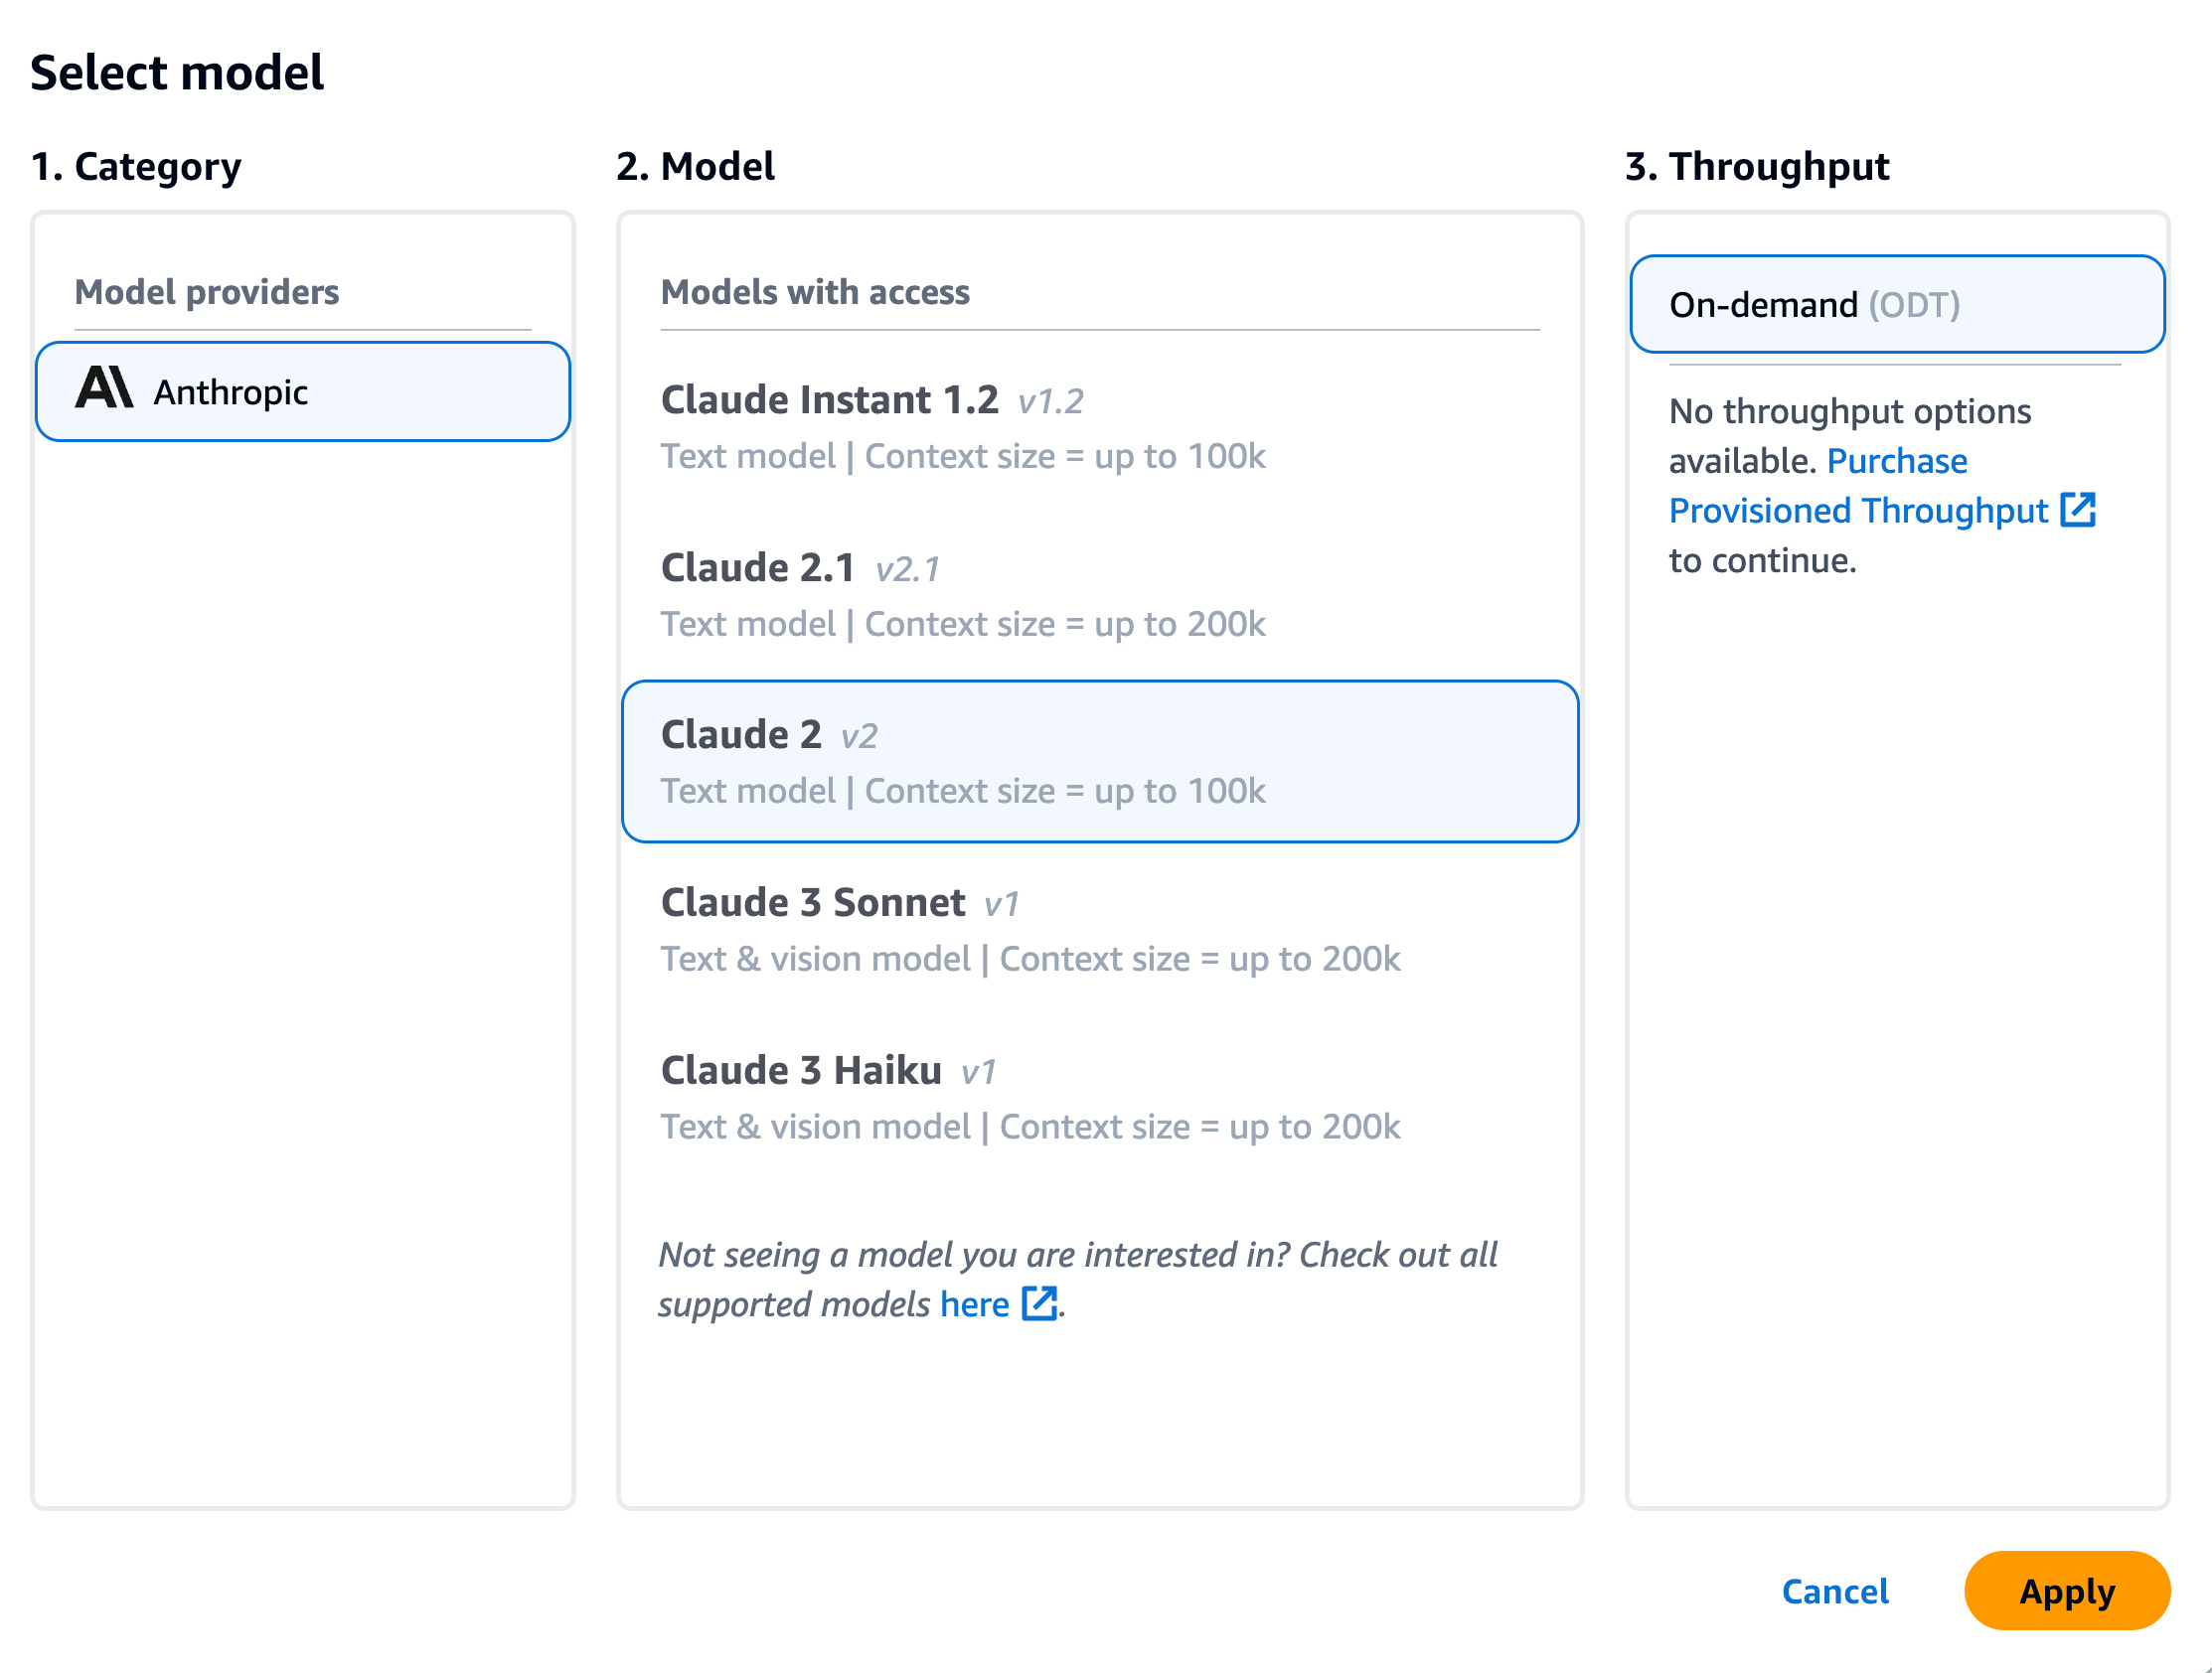Image resolution: width=2212 pixels, height=1673 pixels.
Task: Select On-demand (ODT) throughput option
Action: point(1897,304)
